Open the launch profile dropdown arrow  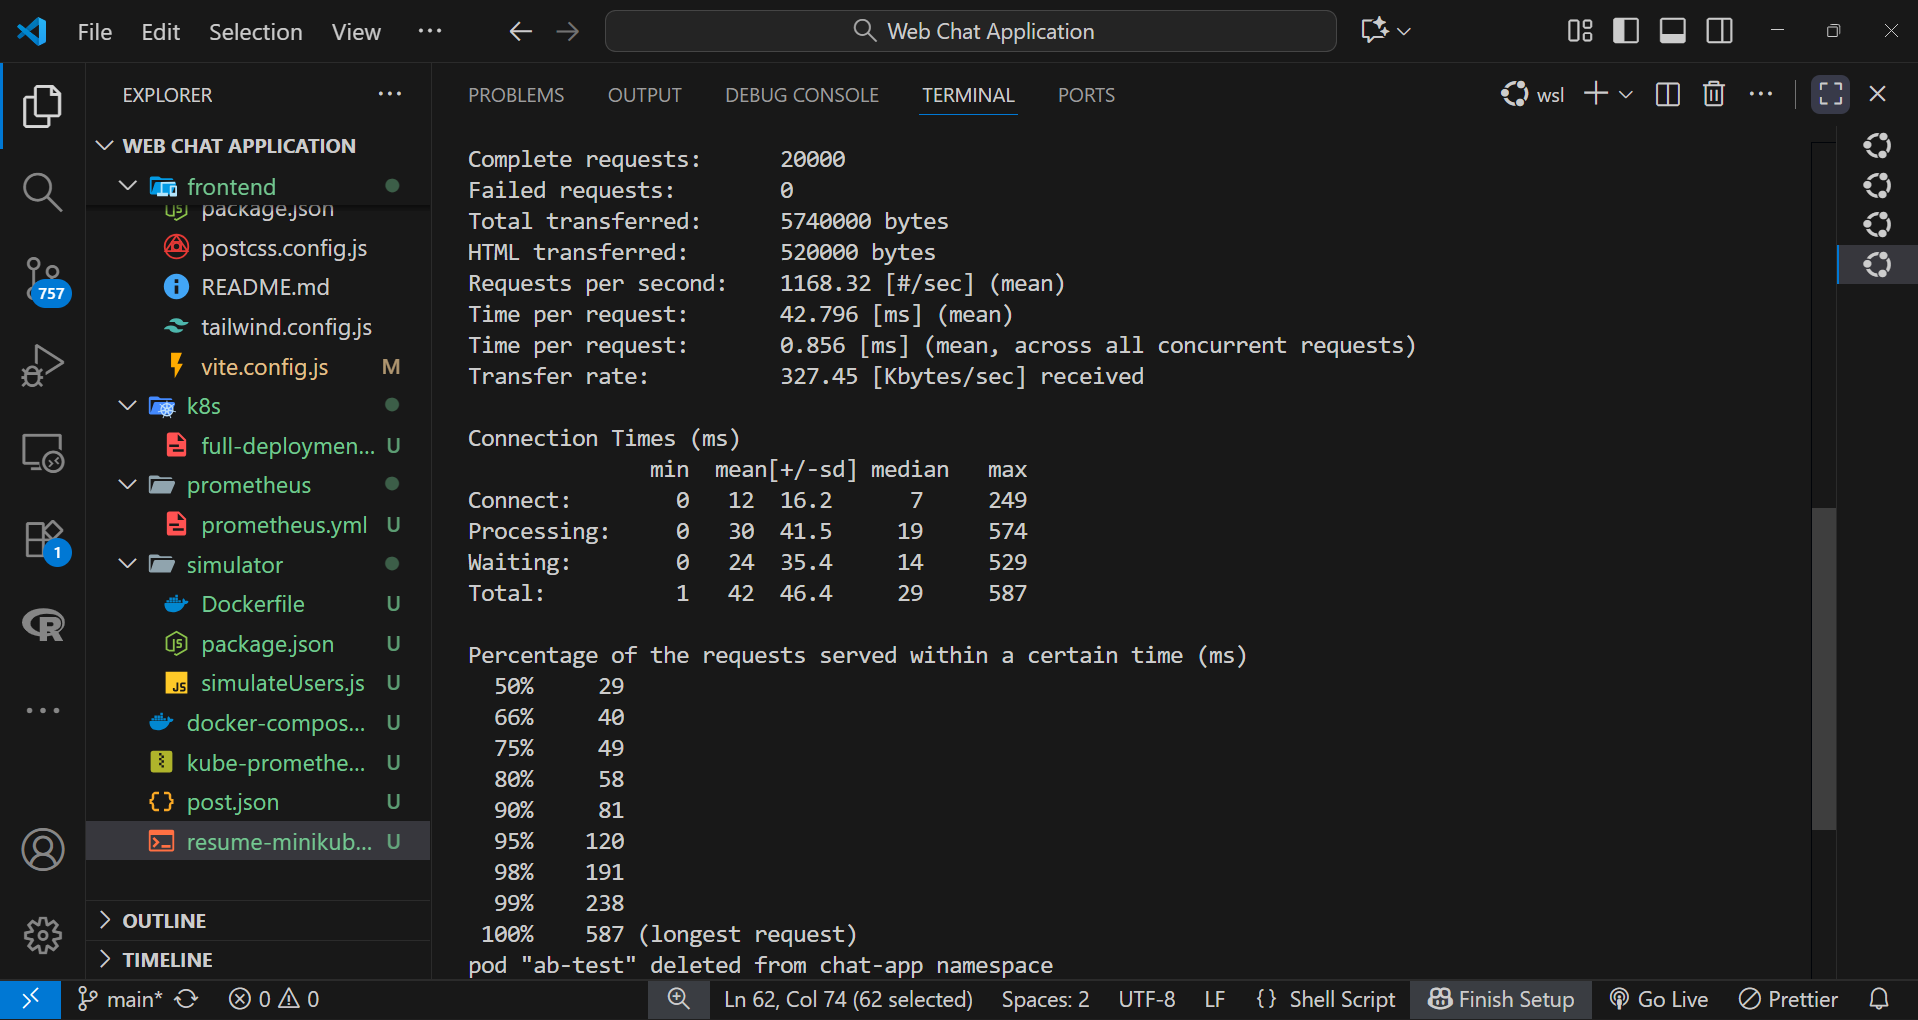(1626, 95)
